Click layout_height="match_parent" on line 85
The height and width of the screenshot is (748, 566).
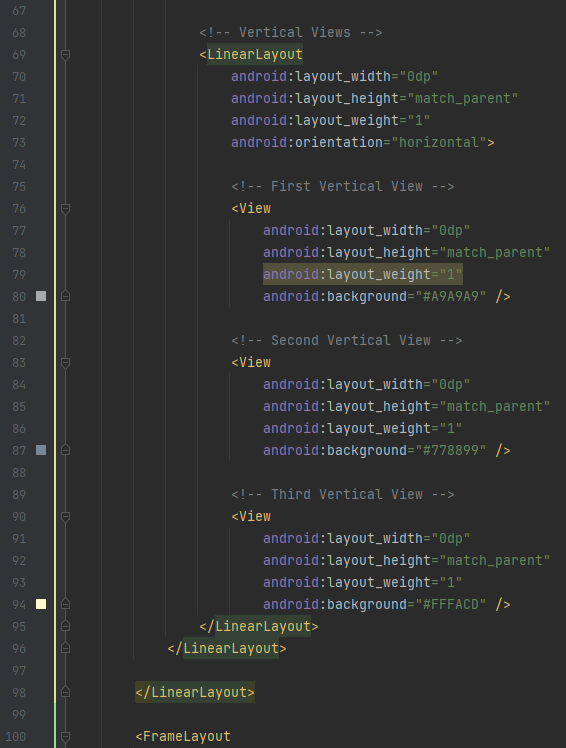tap(407, 406)
